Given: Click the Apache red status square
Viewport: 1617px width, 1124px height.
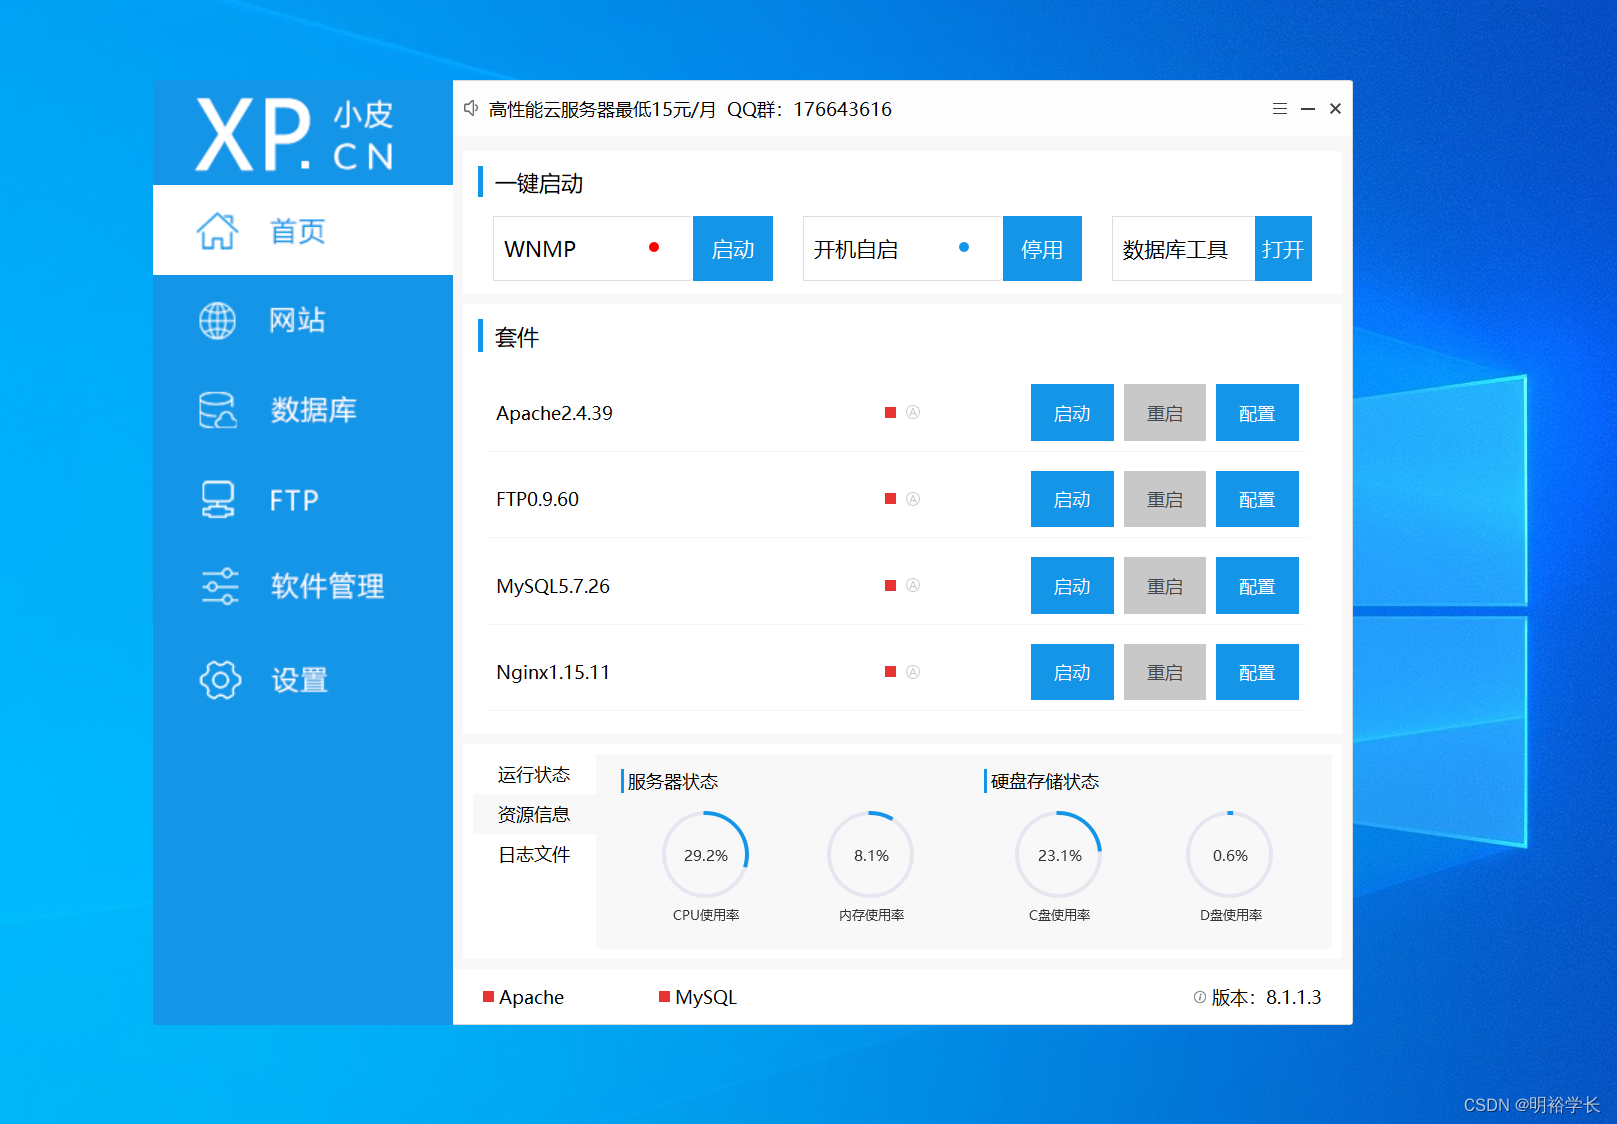Looking at the screenshot, I should [890, 412].
